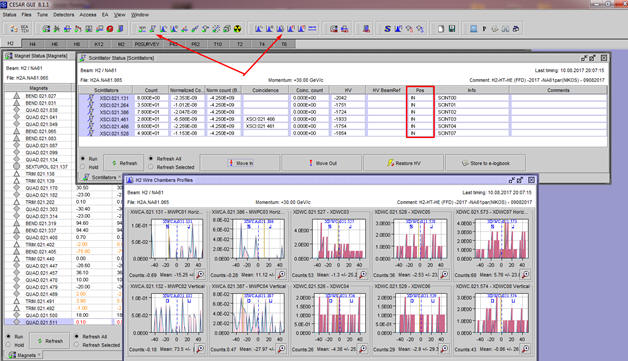Zoom the XDWC.021.573 XDWC07 horizontal profile
628x361 pixels.
pyautogui.click(x=525, y=274)
